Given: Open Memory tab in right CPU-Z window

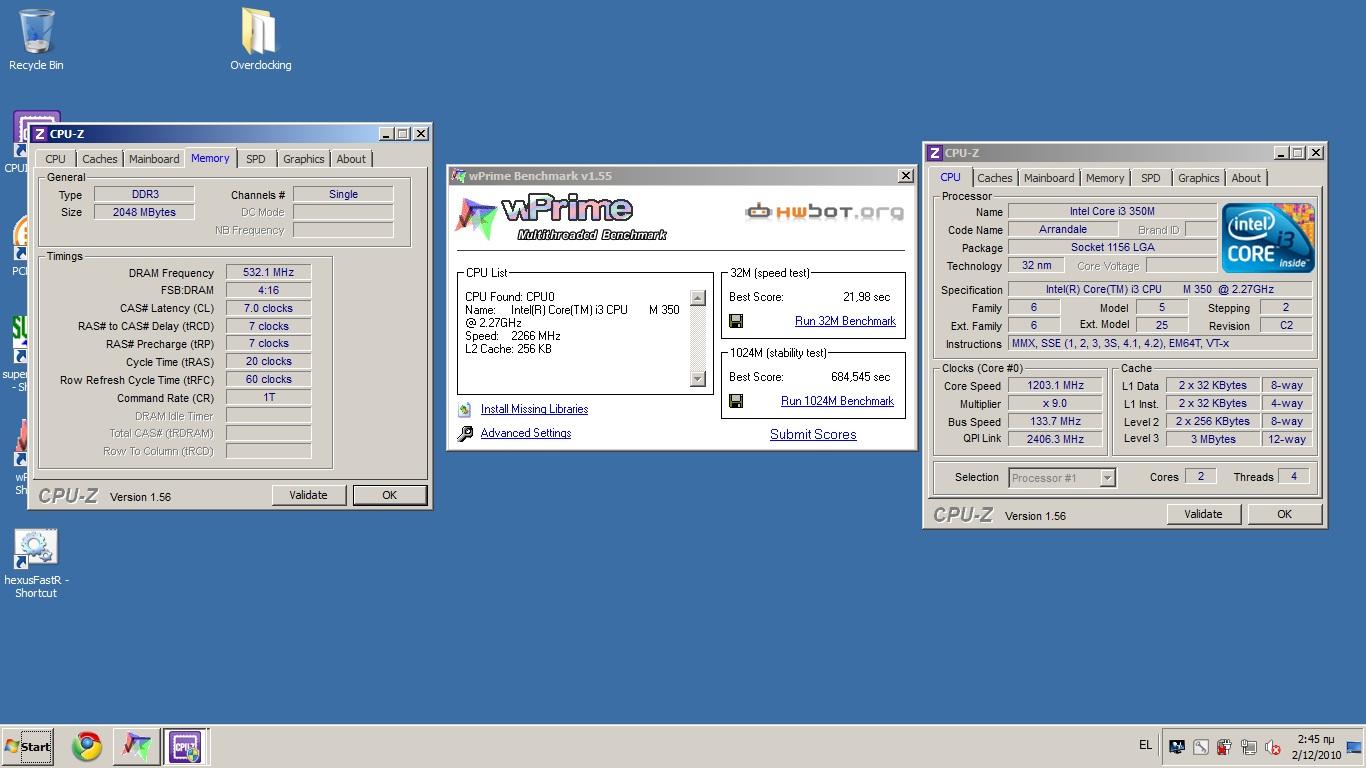Looking at the screenshot, I should pyautogui.click(x=1105, y=178).
